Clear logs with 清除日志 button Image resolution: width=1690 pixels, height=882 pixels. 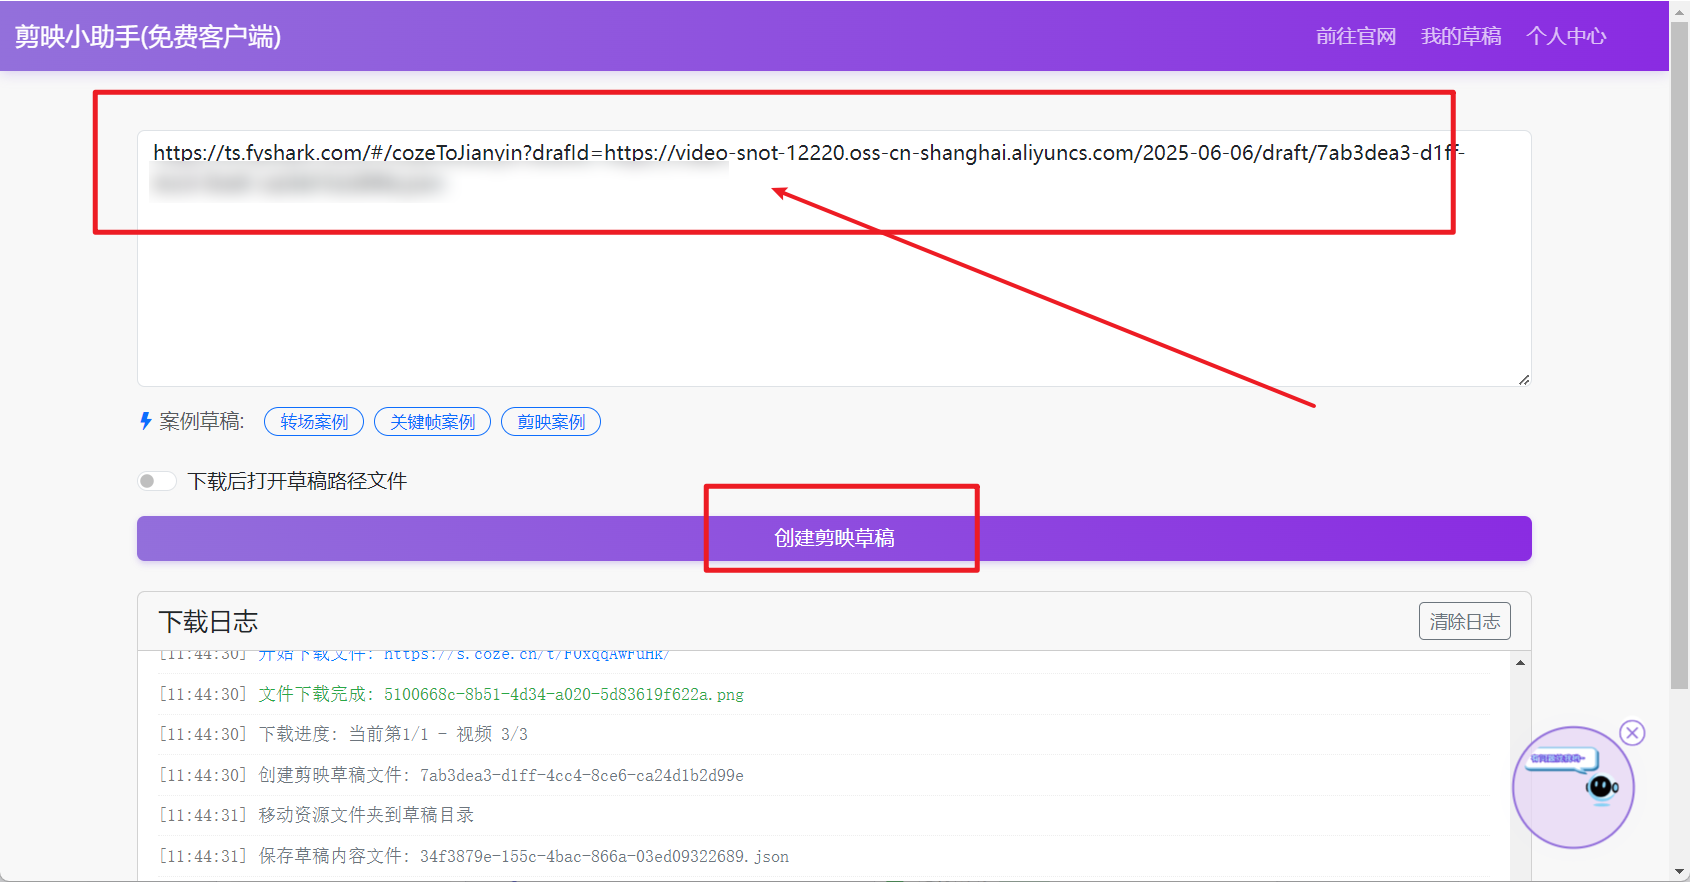pyautogui.click(x=1465, y=621)
